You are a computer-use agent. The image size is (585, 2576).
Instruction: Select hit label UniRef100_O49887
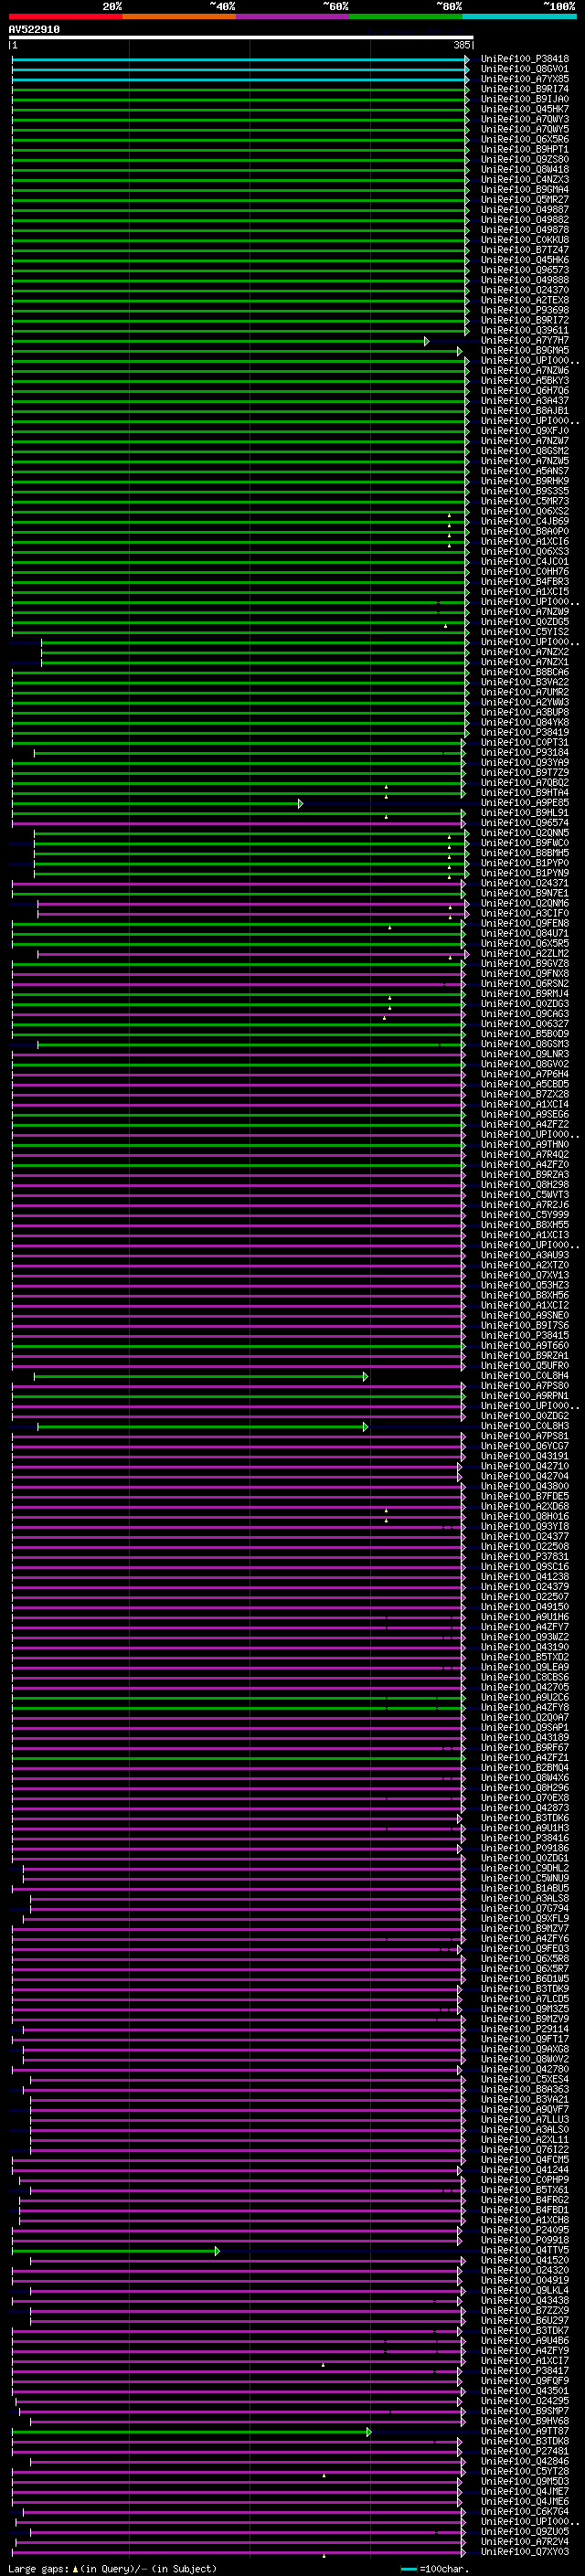525,210
